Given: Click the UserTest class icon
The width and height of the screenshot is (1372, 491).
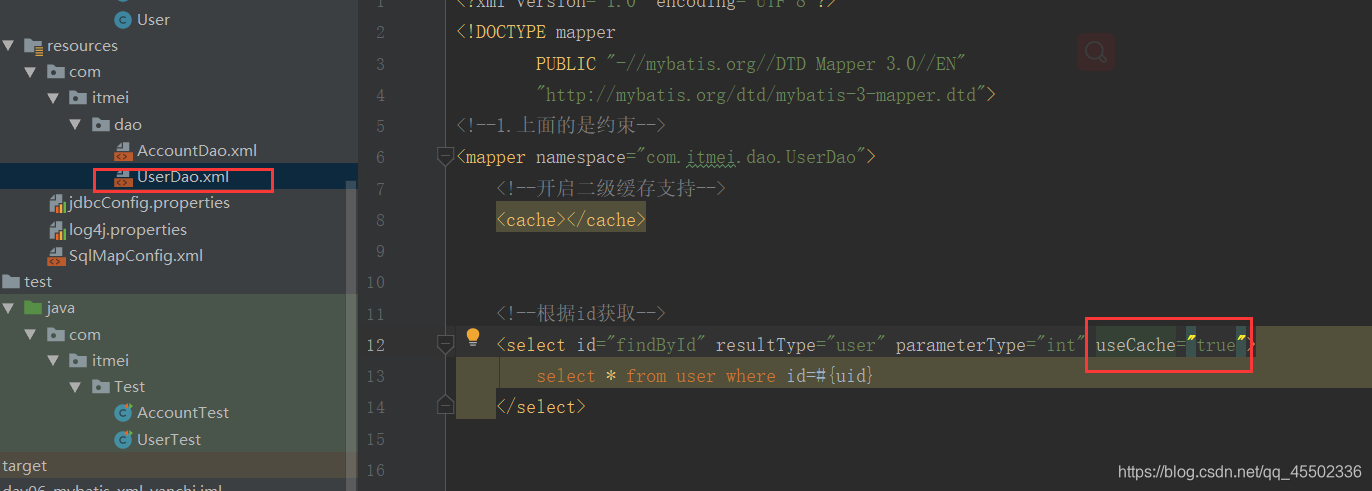Looking at the screenshot, I should 123,439.
